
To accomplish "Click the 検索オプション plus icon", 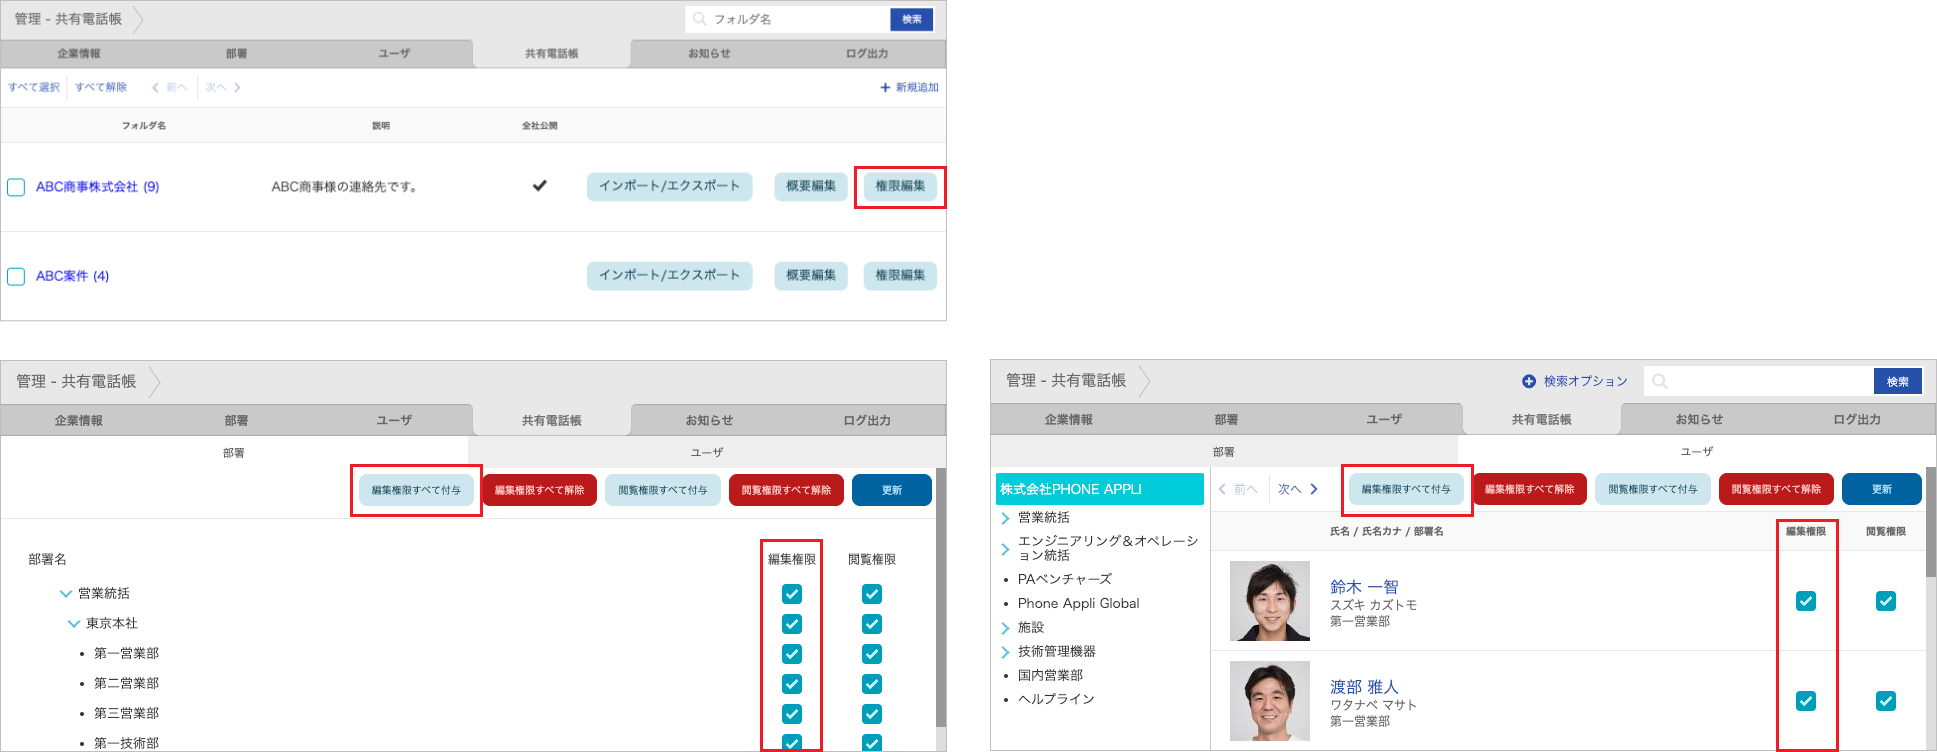I will (x=1529, y=381).
